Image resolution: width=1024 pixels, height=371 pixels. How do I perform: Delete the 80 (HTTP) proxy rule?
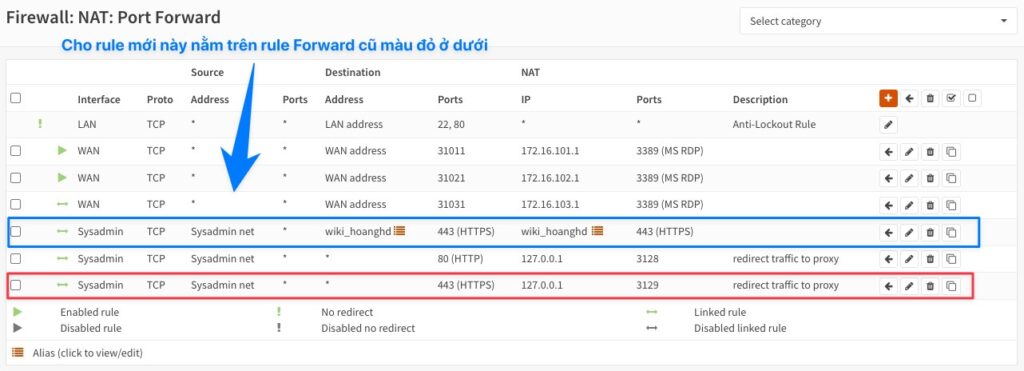(x=931, y=259)
